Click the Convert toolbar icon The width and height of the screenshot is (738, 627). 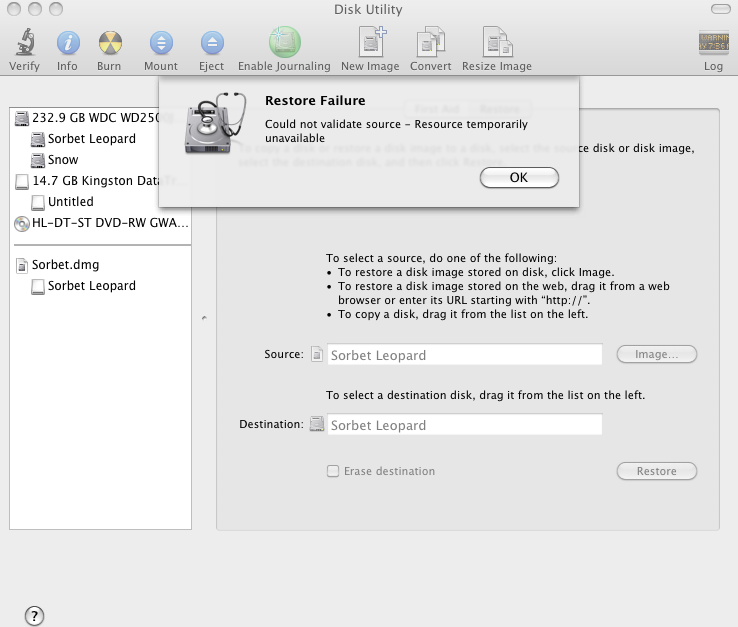click(431, 42)
